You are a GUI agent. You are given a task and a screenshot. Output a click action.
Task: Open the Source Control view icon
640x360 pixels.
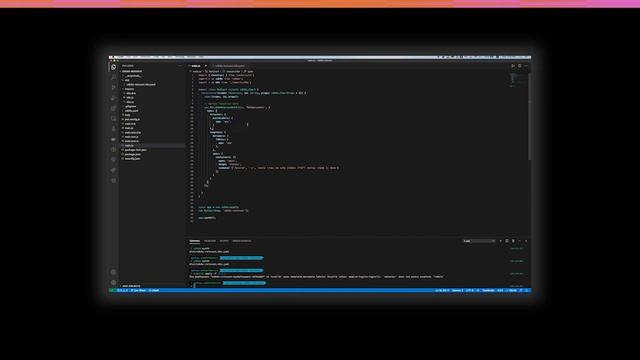point(113,87)
